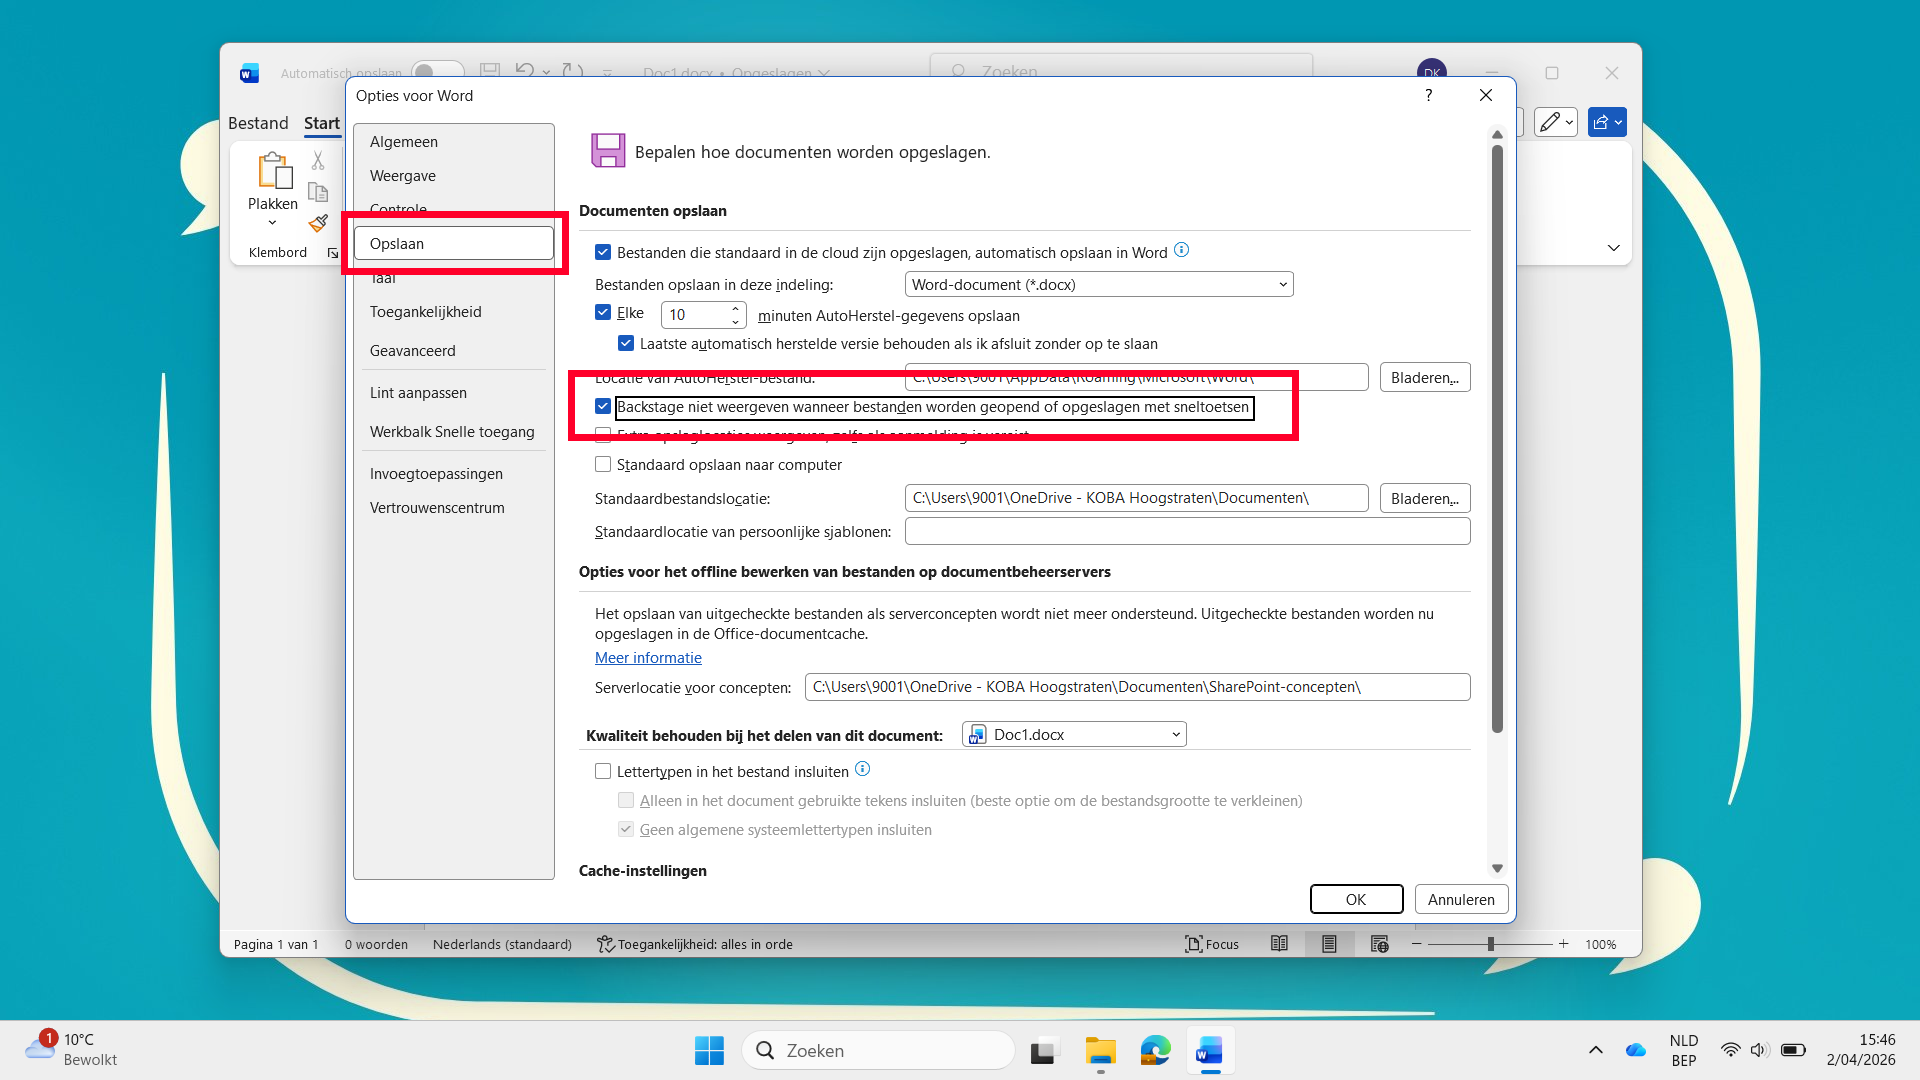Increase the AutoHerstel minutes spinner

pyautogui.click(x=736, y=308)
